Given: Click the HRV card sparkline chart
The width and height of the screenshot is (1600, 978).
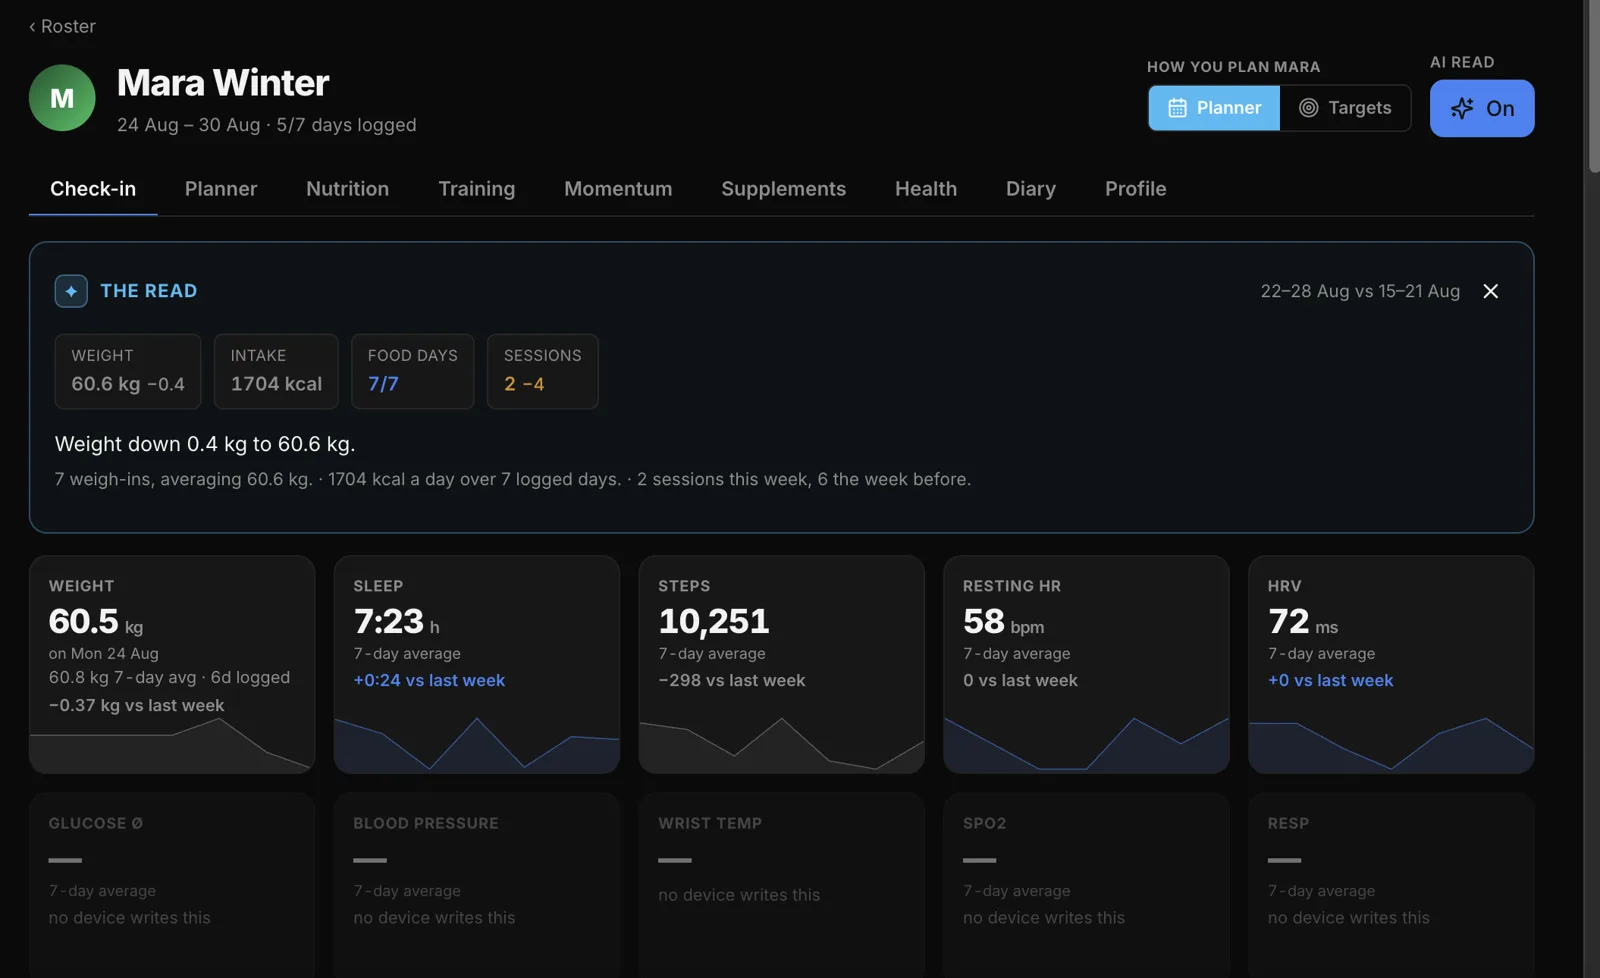Looking at the screenshot, I should [1391, 745].
